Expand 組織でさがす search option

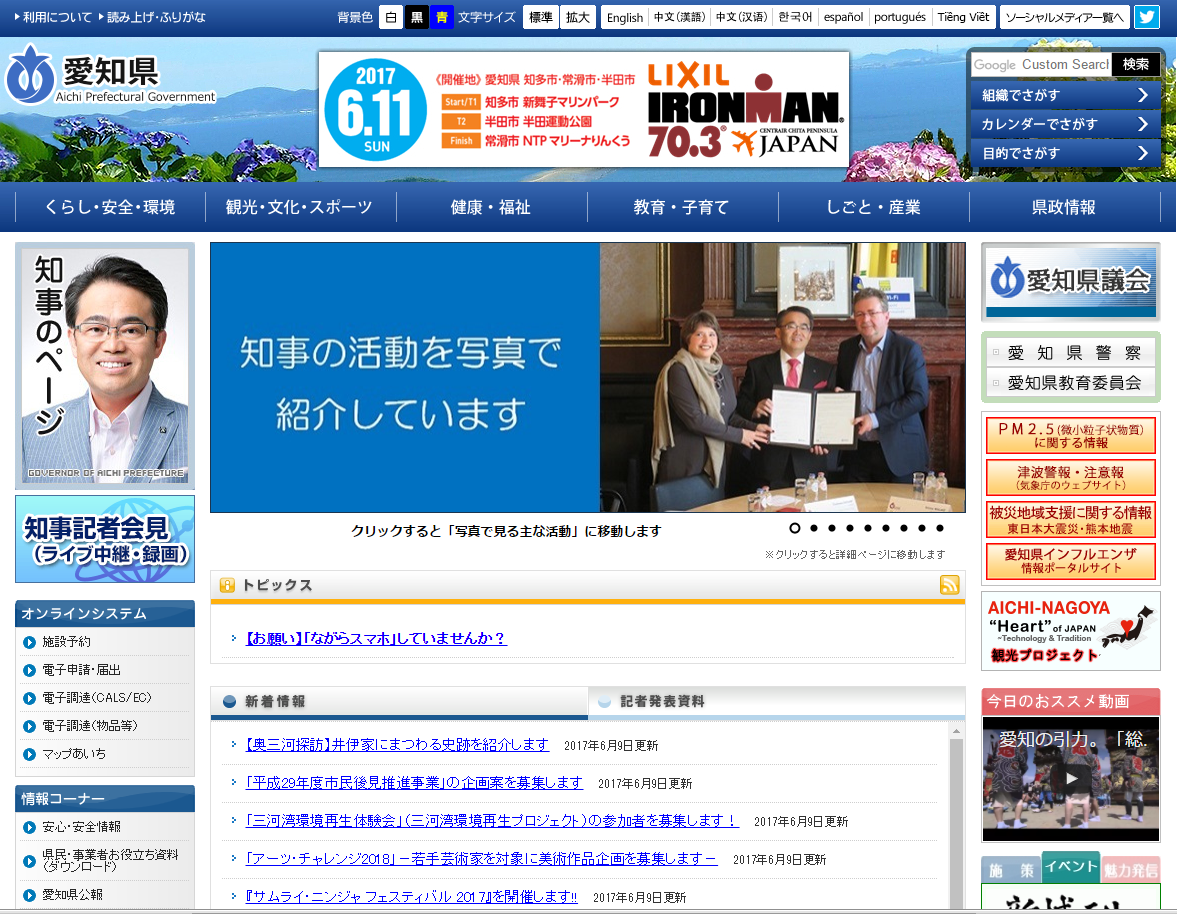coord(1065,95)
